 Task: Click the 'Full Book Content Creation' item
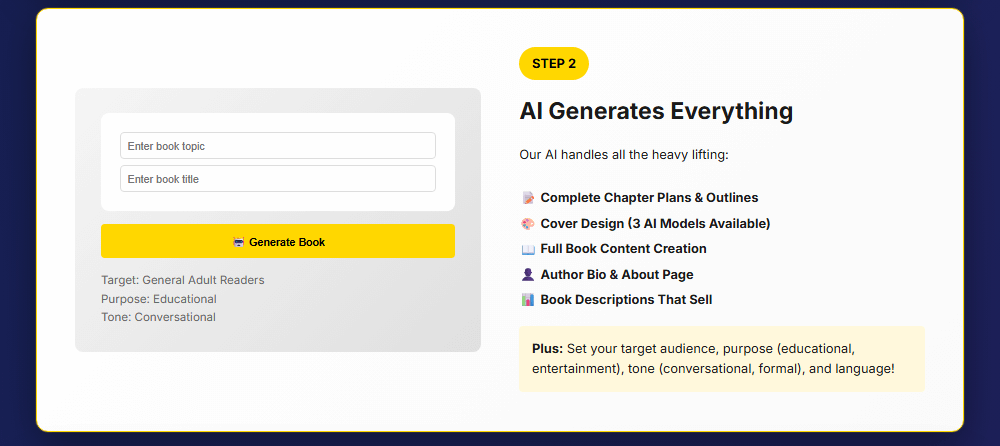623,249
